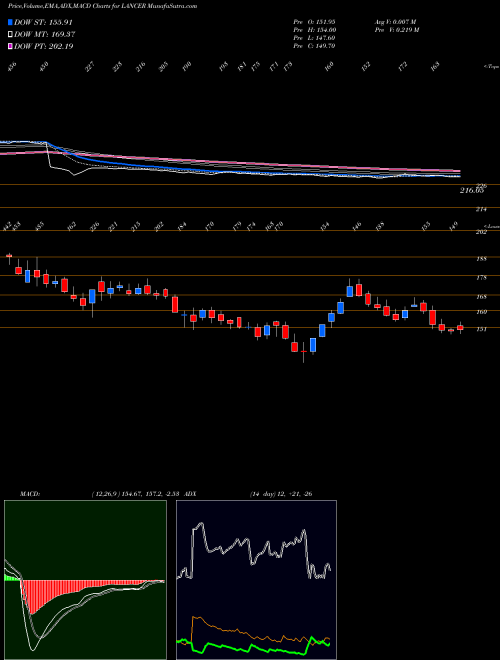500x660 pixels.
Task: Click inside the ADX indicator panel
Action: [256, 580]
